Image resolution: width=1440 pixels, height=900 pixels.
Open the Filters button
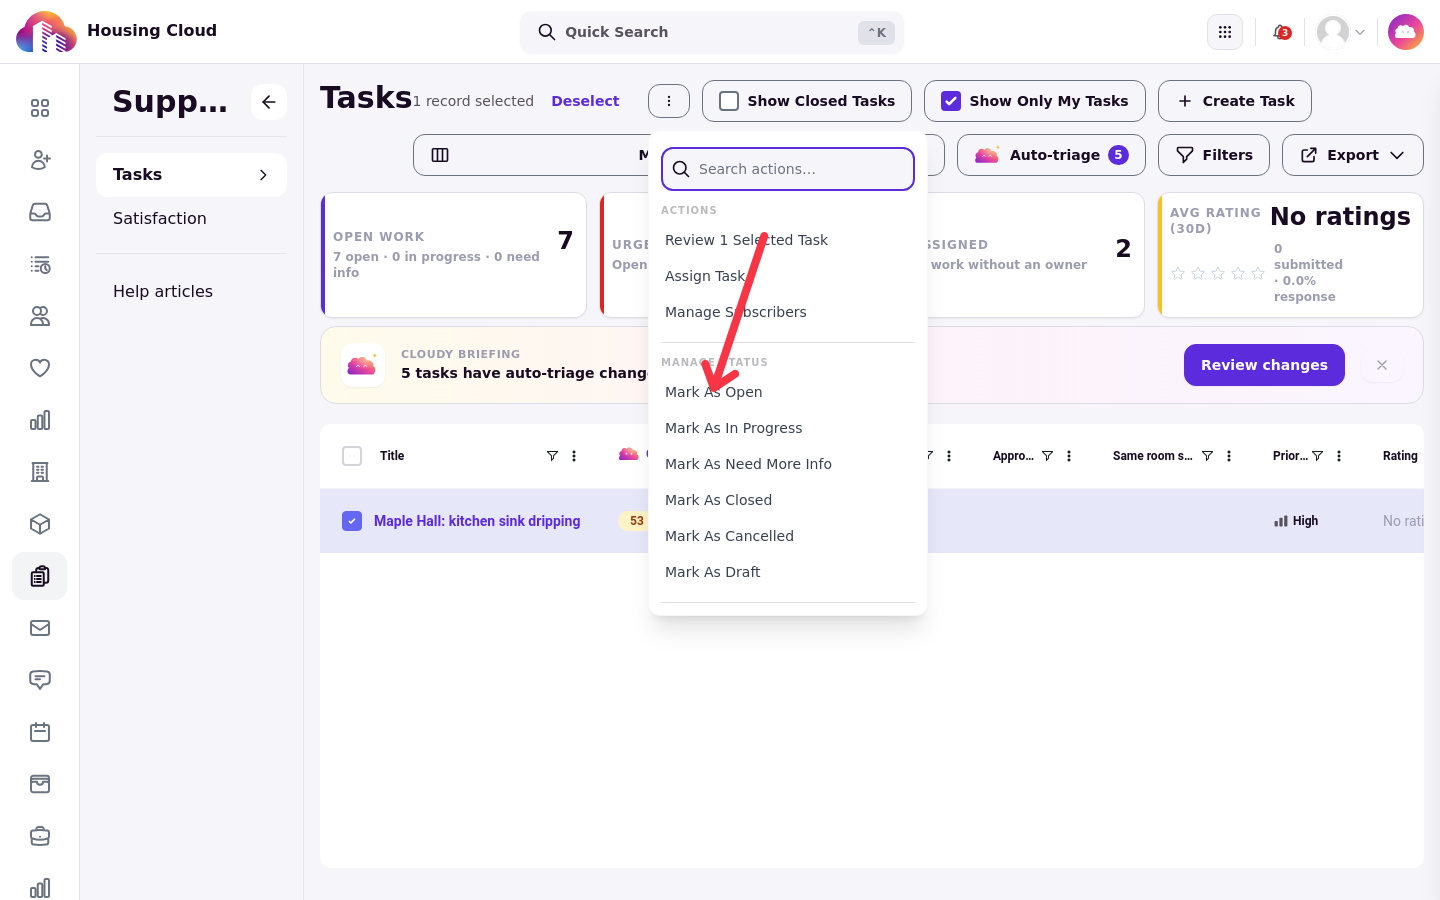pyautogui.click(x=1214, y=155)
